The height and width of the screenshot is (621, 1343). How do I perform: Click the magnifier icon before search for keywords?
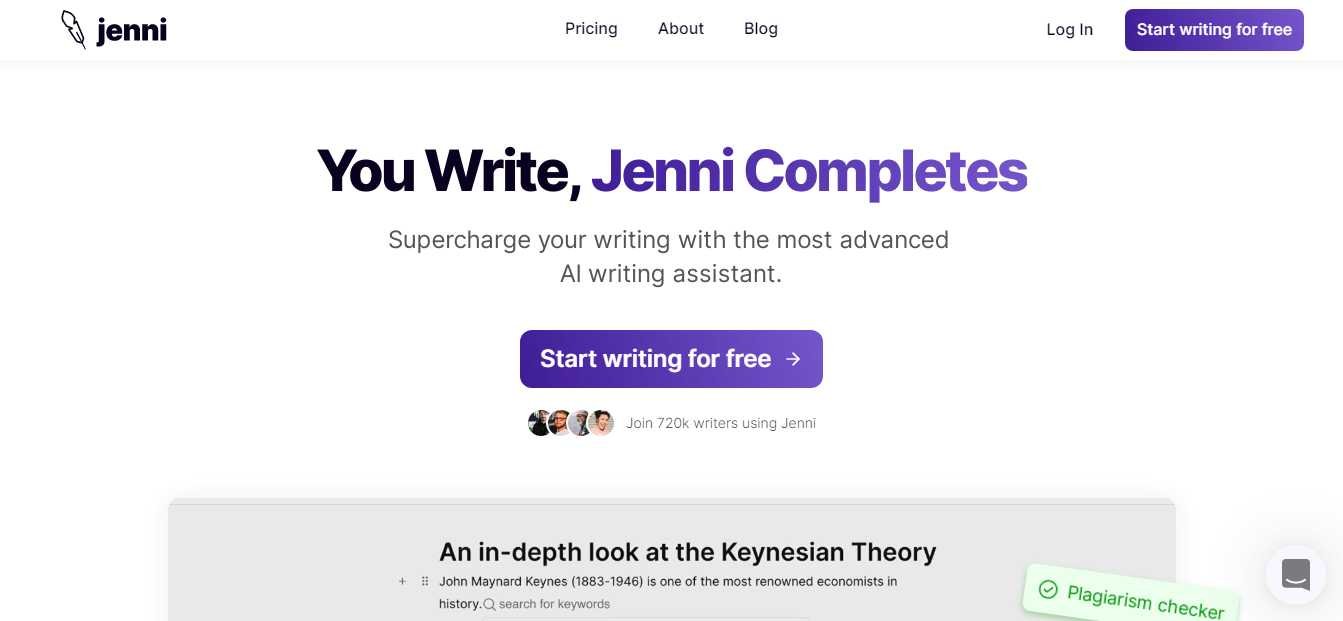[x=489, y=604]
